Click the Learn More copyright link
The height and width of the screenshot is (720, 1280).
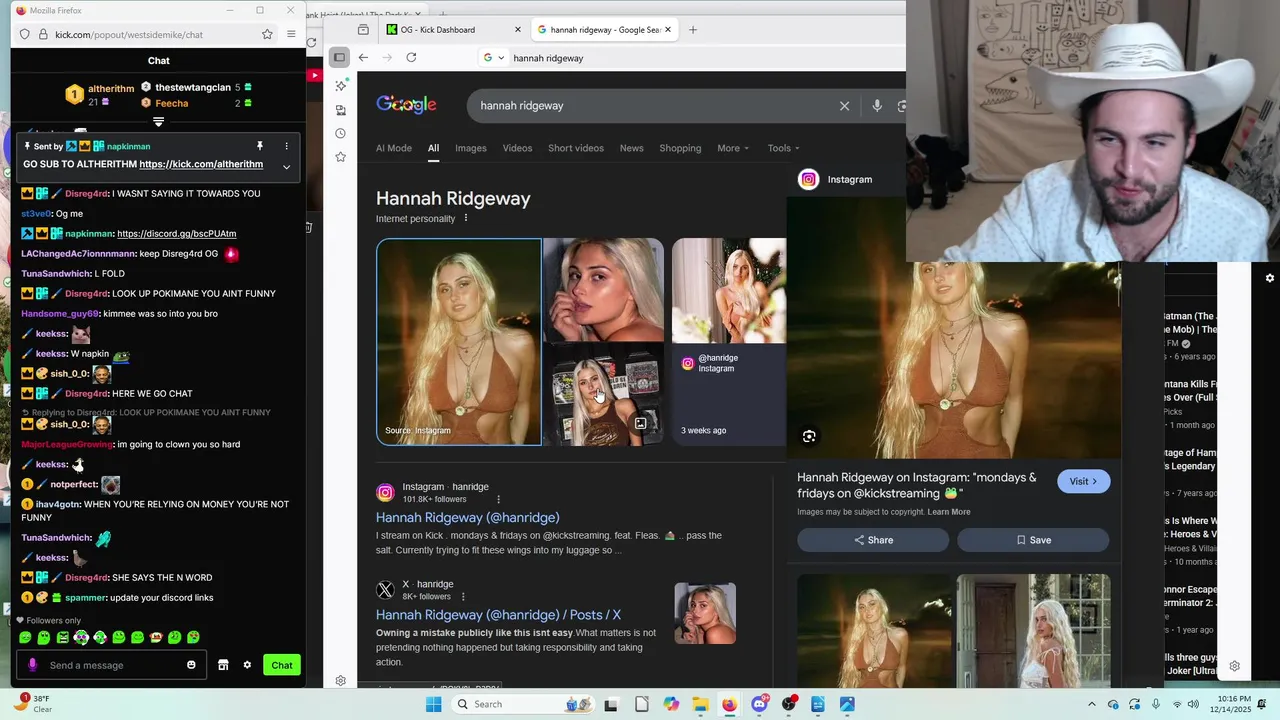(x=949, y=512)
